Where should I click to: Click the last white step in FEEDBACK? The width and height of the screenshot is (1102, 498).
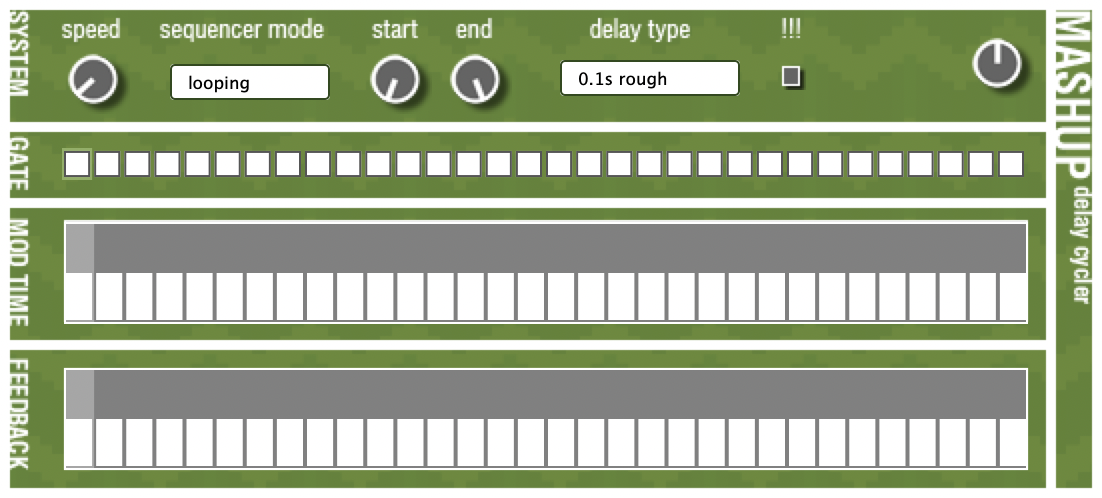pyautogui.click(x=1012, y=443)
